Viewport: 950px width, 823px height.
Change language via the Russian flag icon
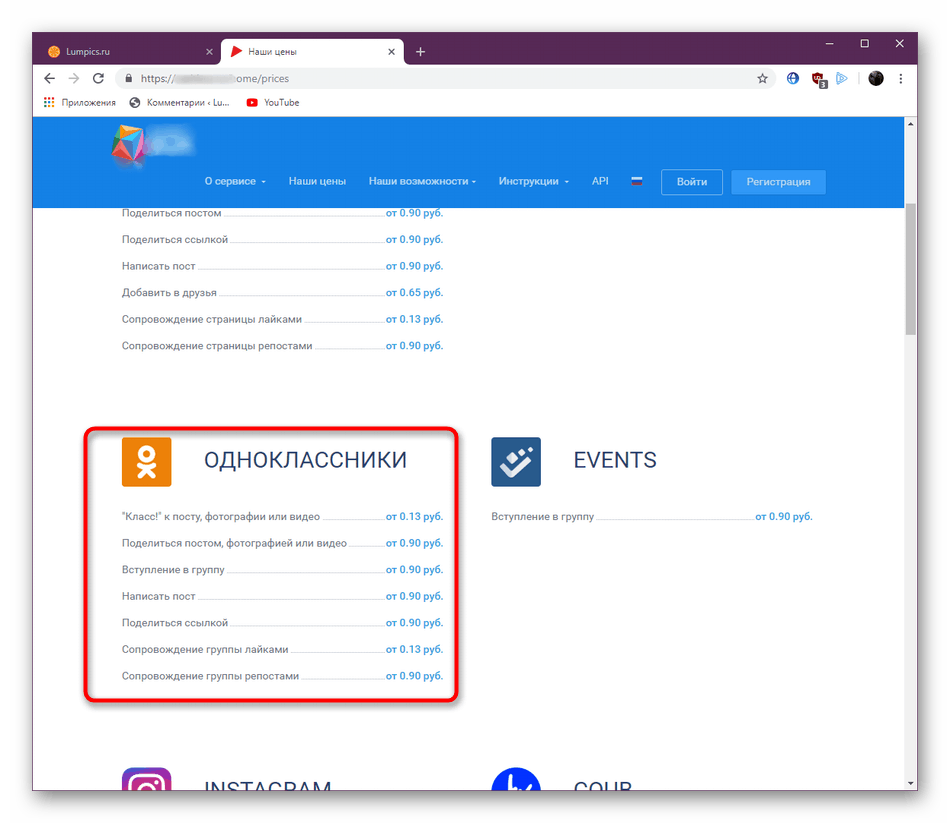click(x=636, y=181)
